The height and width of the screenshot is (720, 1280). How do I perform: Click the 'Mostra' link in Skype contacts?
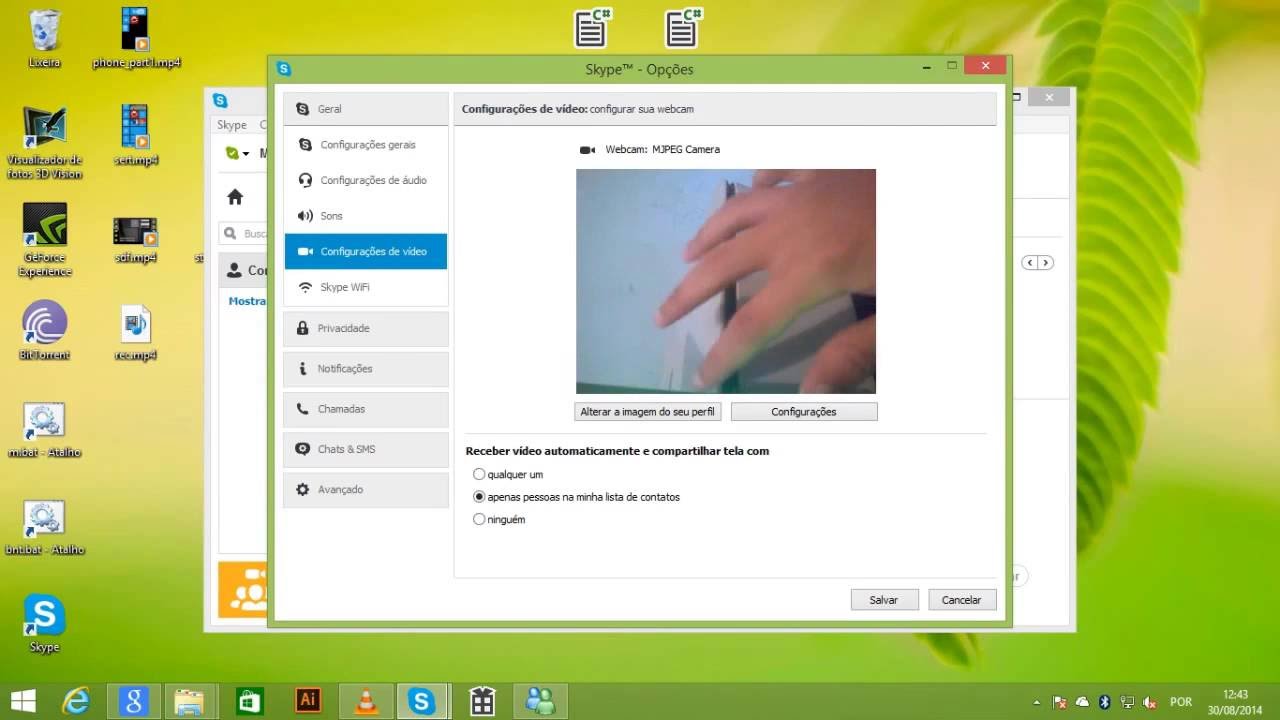tap(247, 301)
